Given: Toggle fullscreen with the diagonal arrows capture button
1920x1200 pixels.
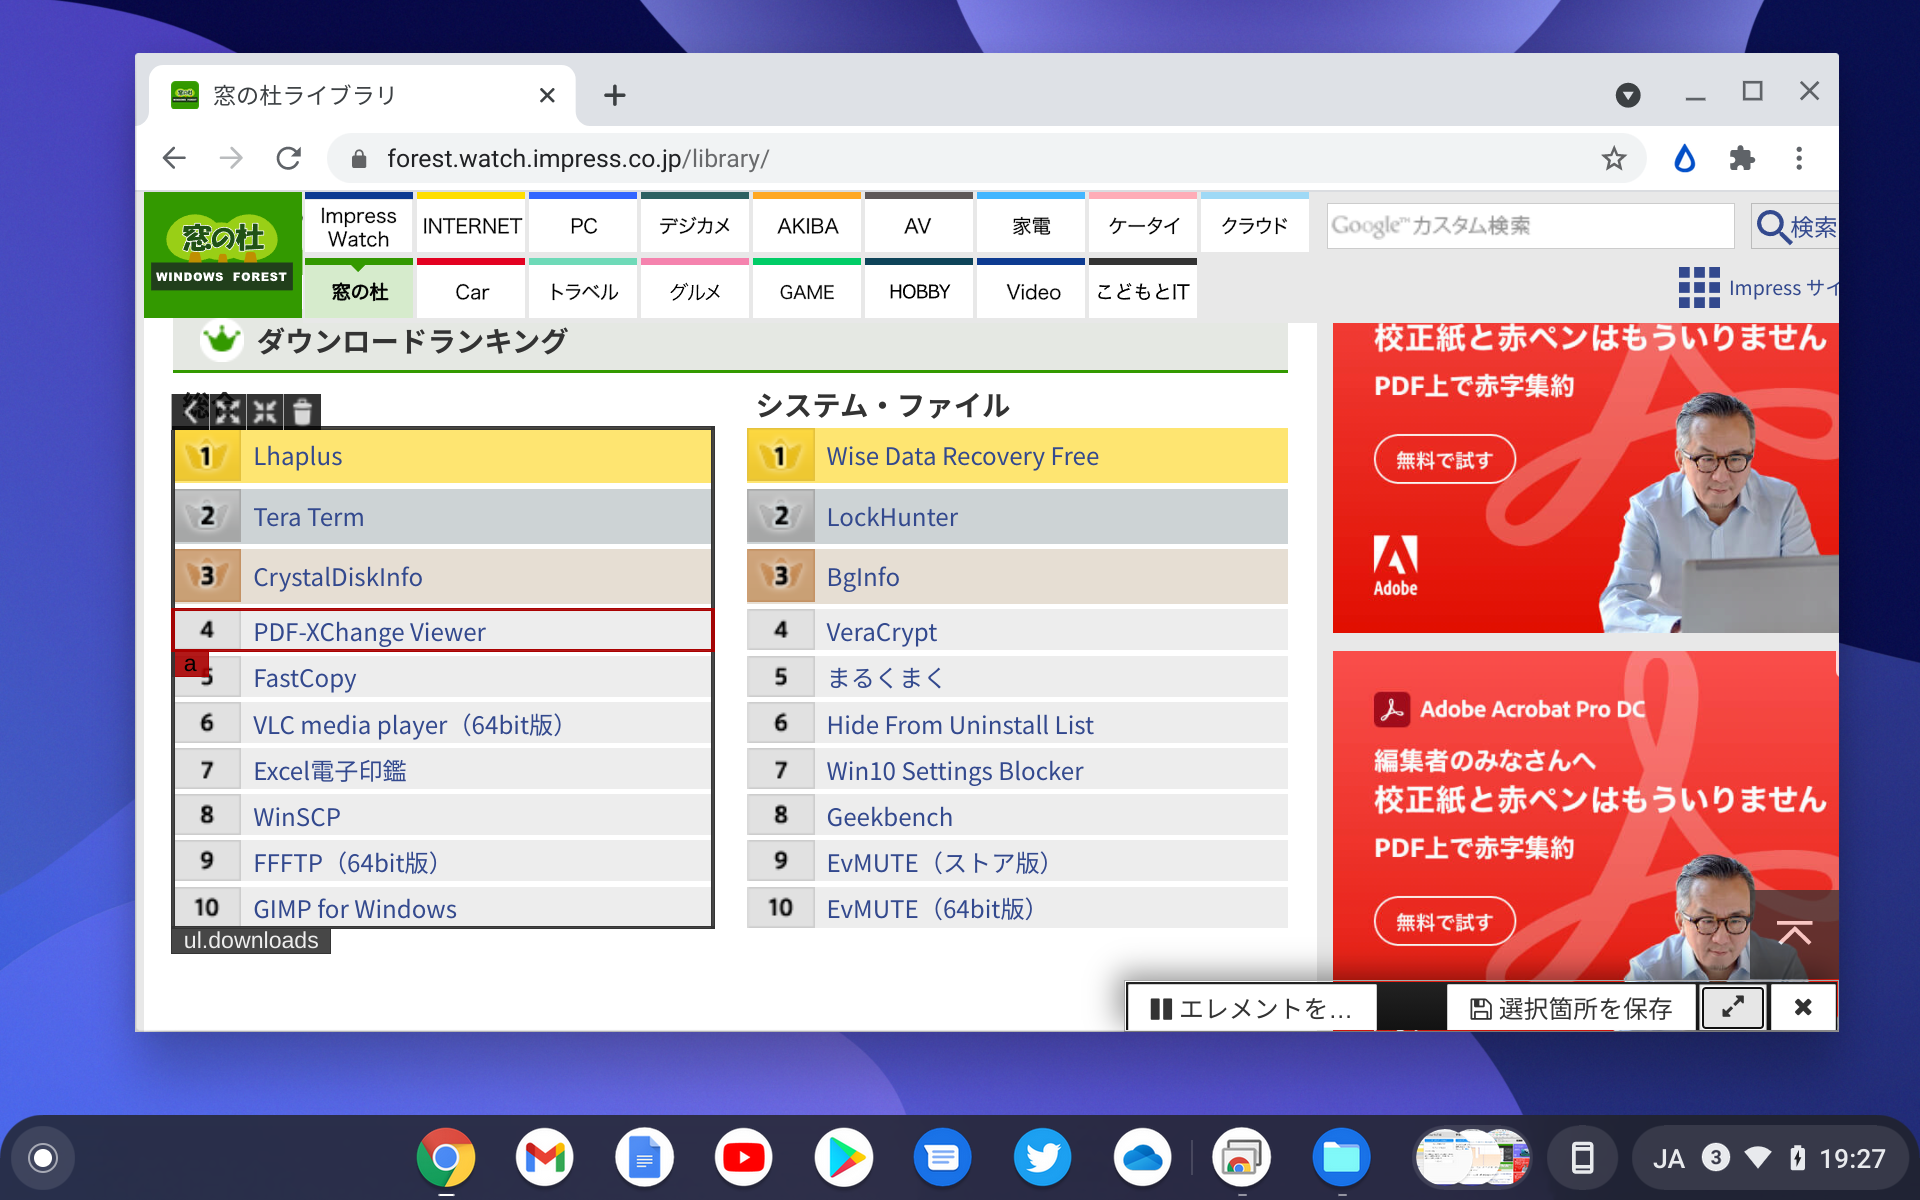Looking at the screenshot, I should [x=1732, y=1007].
